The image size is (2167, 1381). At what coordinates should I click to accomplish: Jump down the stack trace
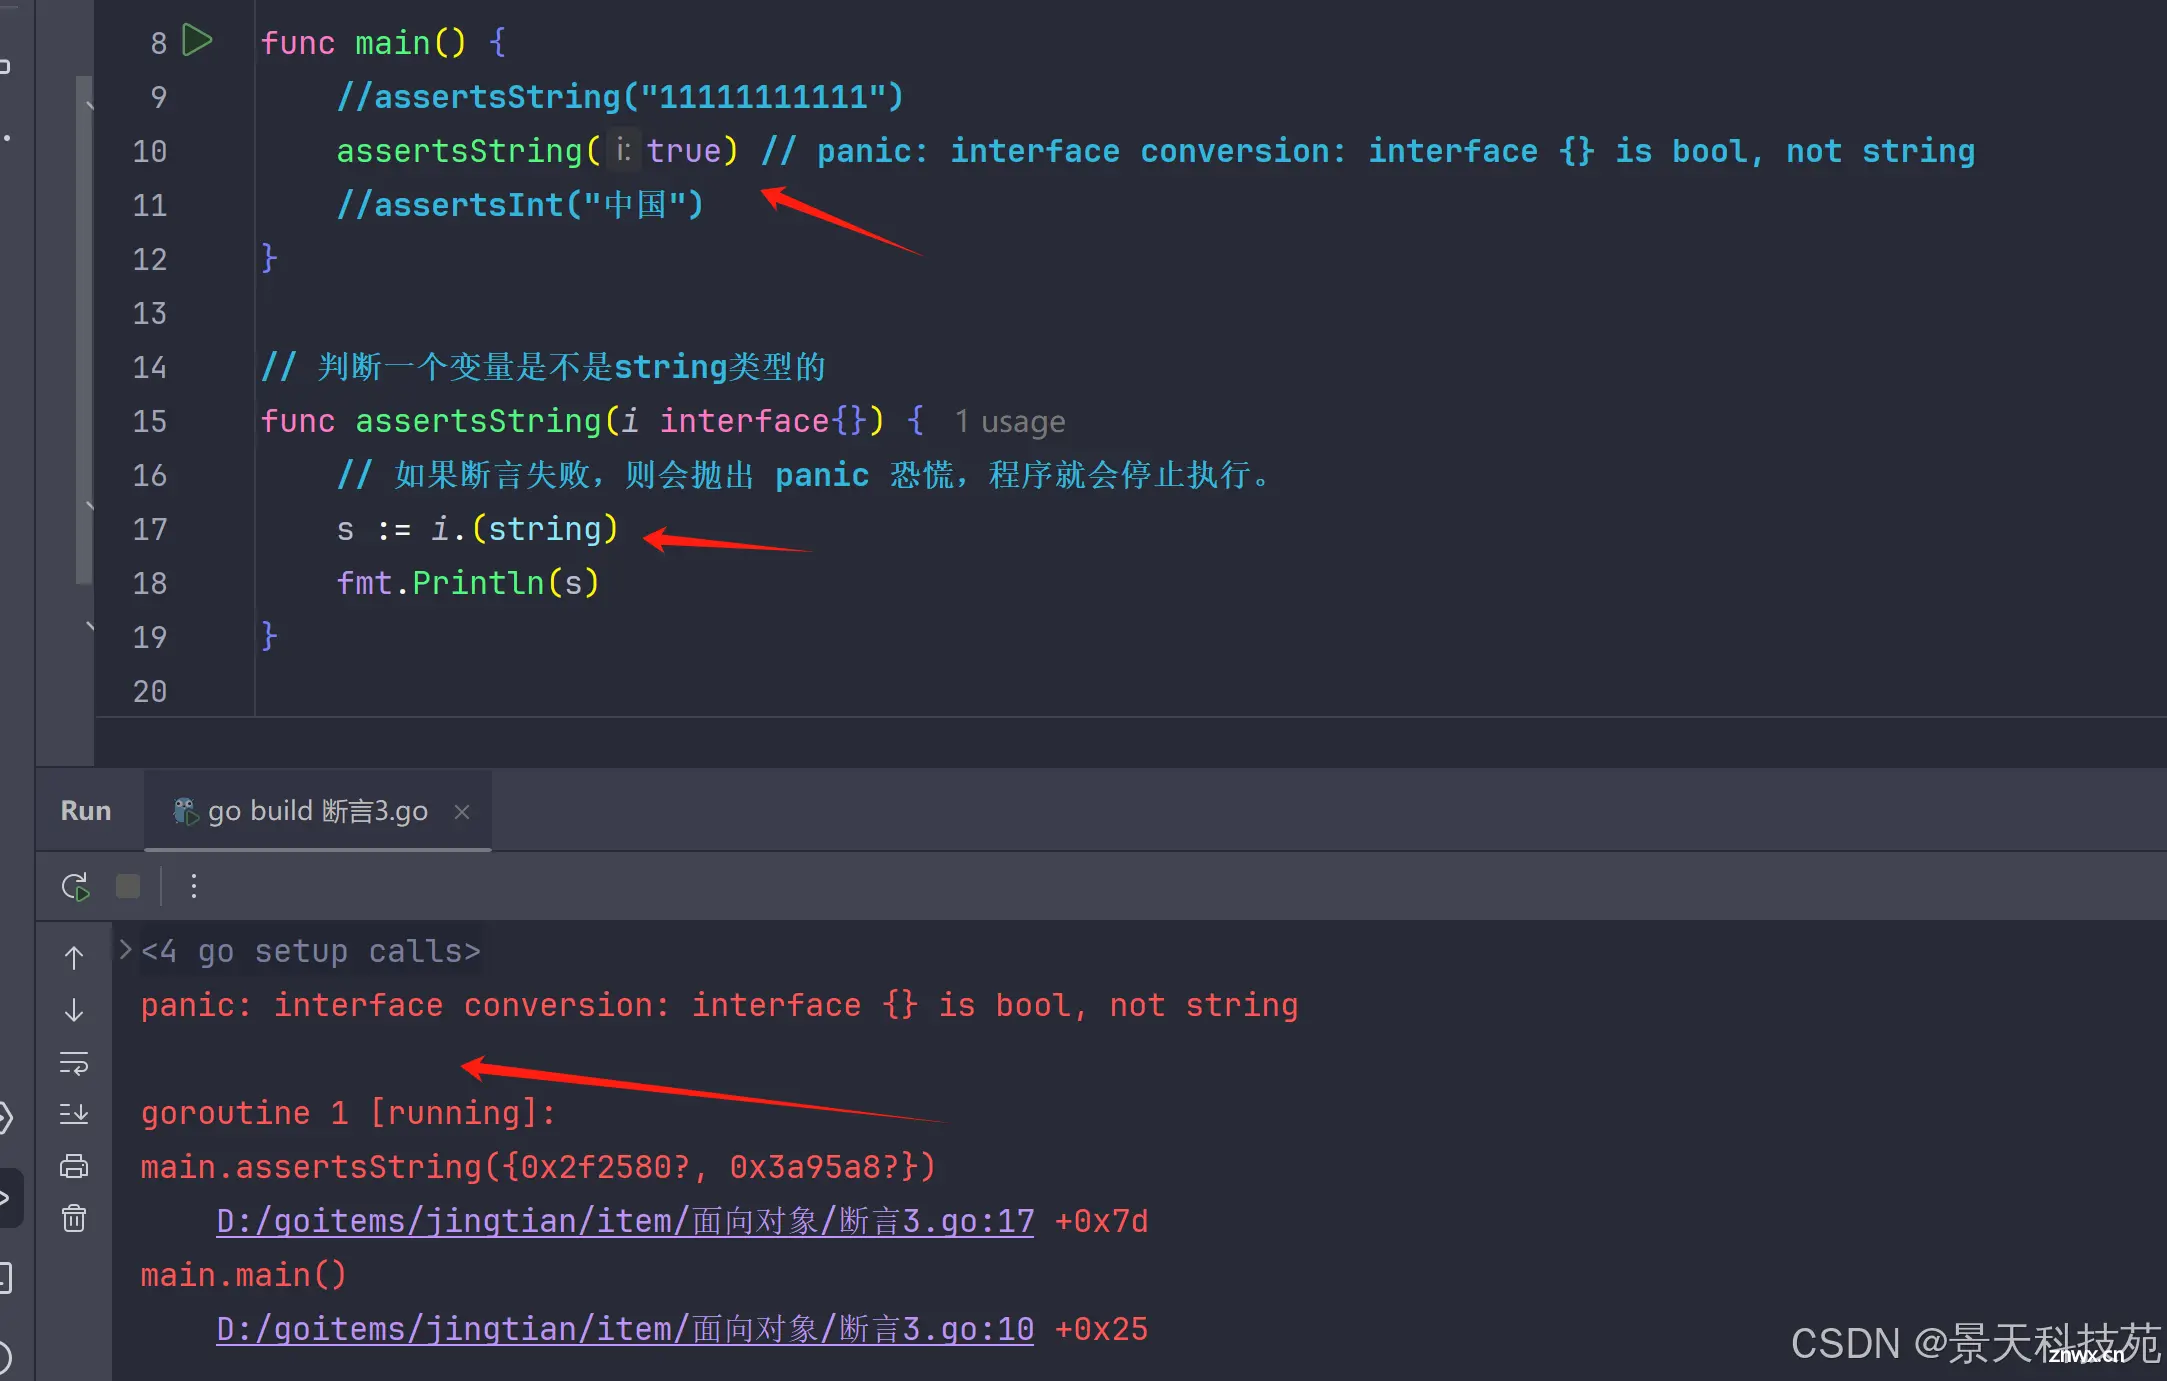click(x=74, y=1010)
